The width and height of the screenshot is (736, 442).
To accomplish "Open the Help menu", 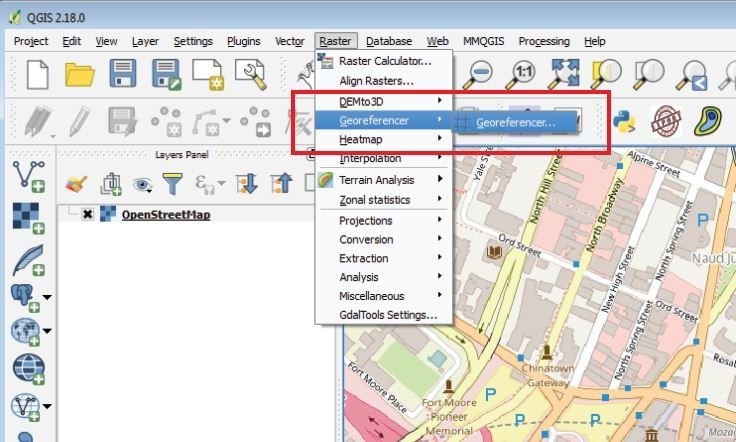I will pos(595,41).
